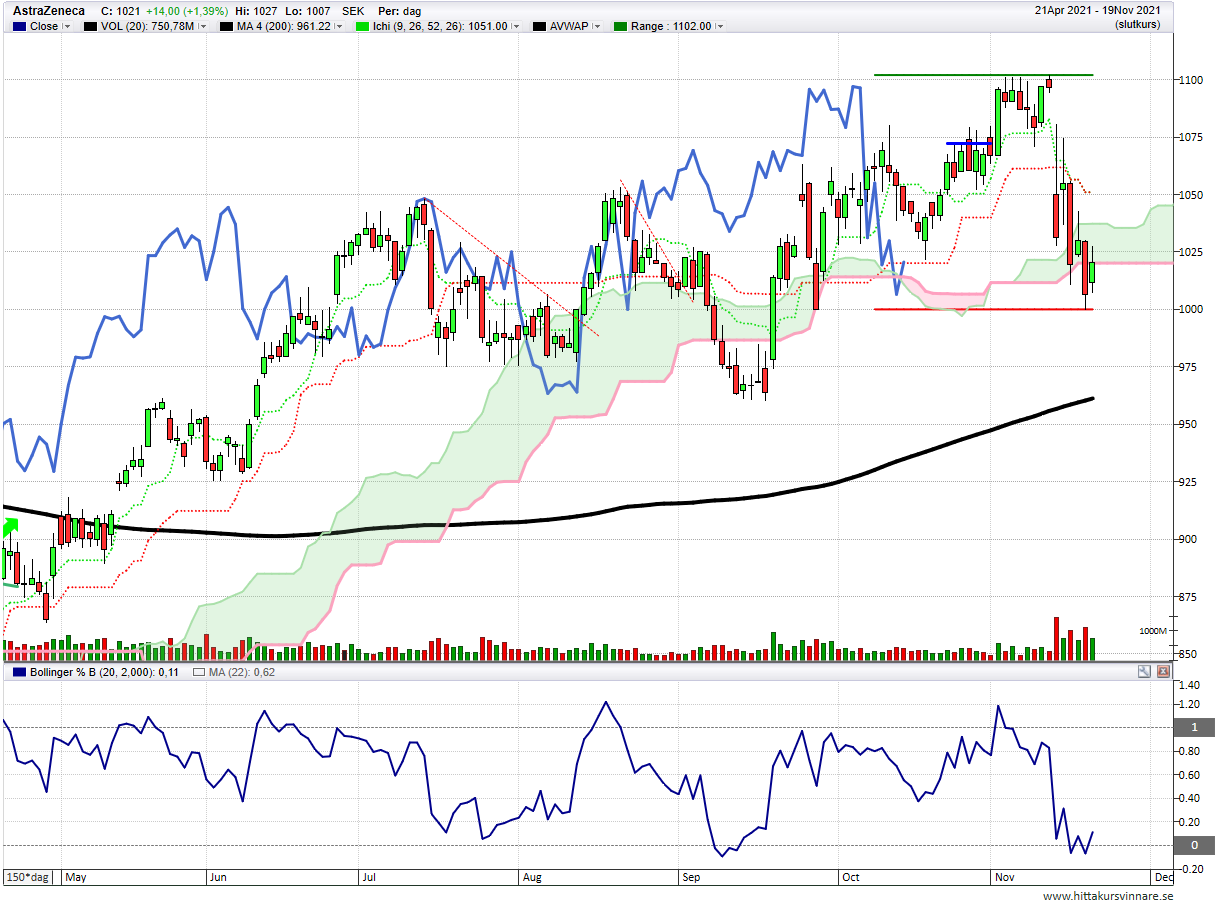Click the dark green Range color swatch
Viewport: 1218px width, 901px height.
point(618,26)
